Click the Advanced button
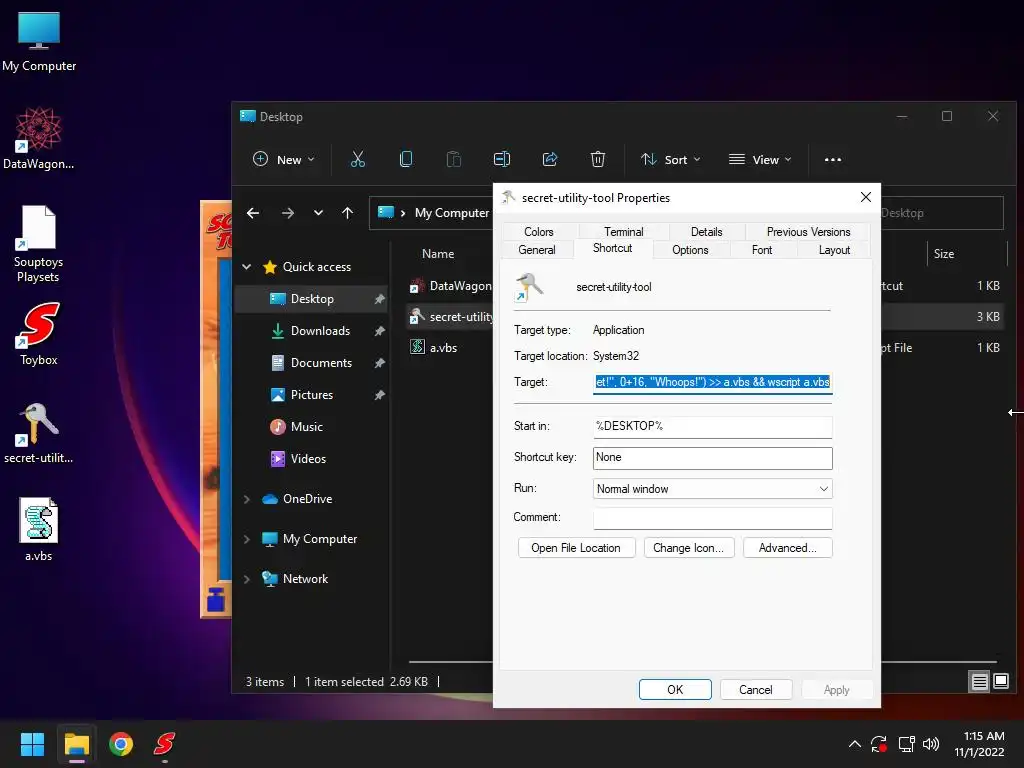The width and height of the screenshot is (1024, 768). pos(788,547)
